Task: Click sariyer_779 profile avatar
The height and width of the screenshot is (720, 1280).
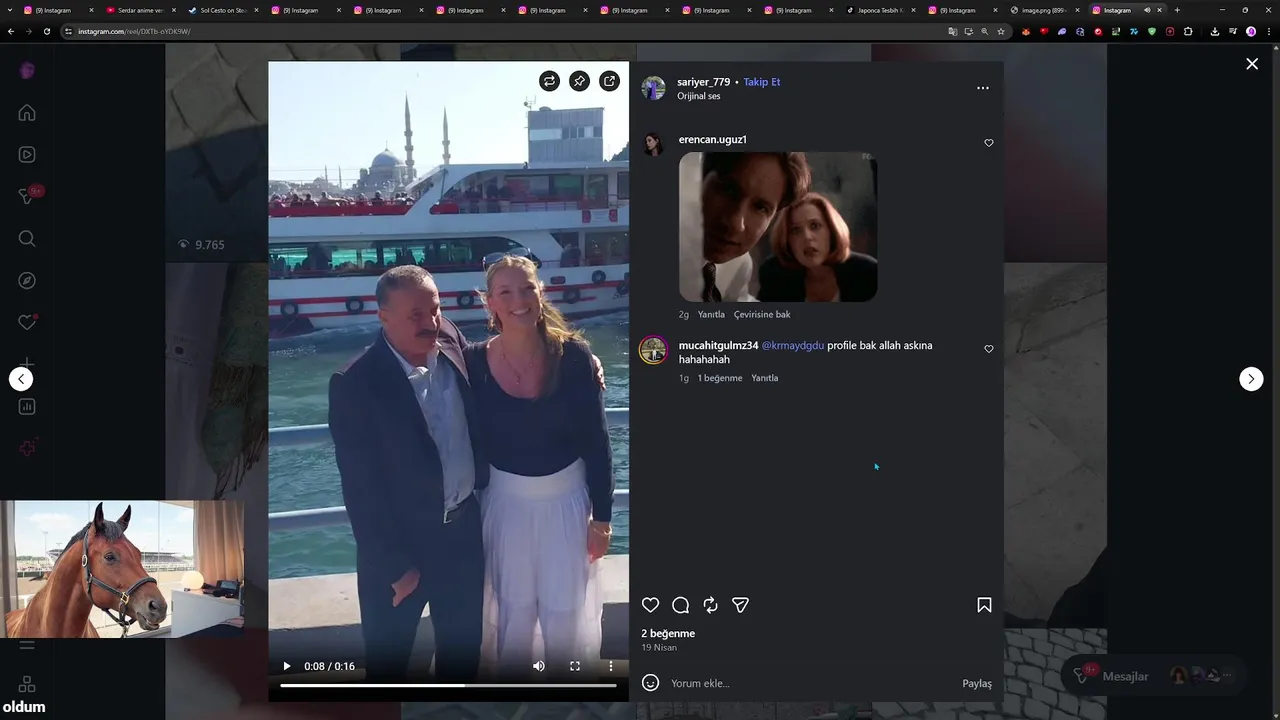Action: click(653, 88)
